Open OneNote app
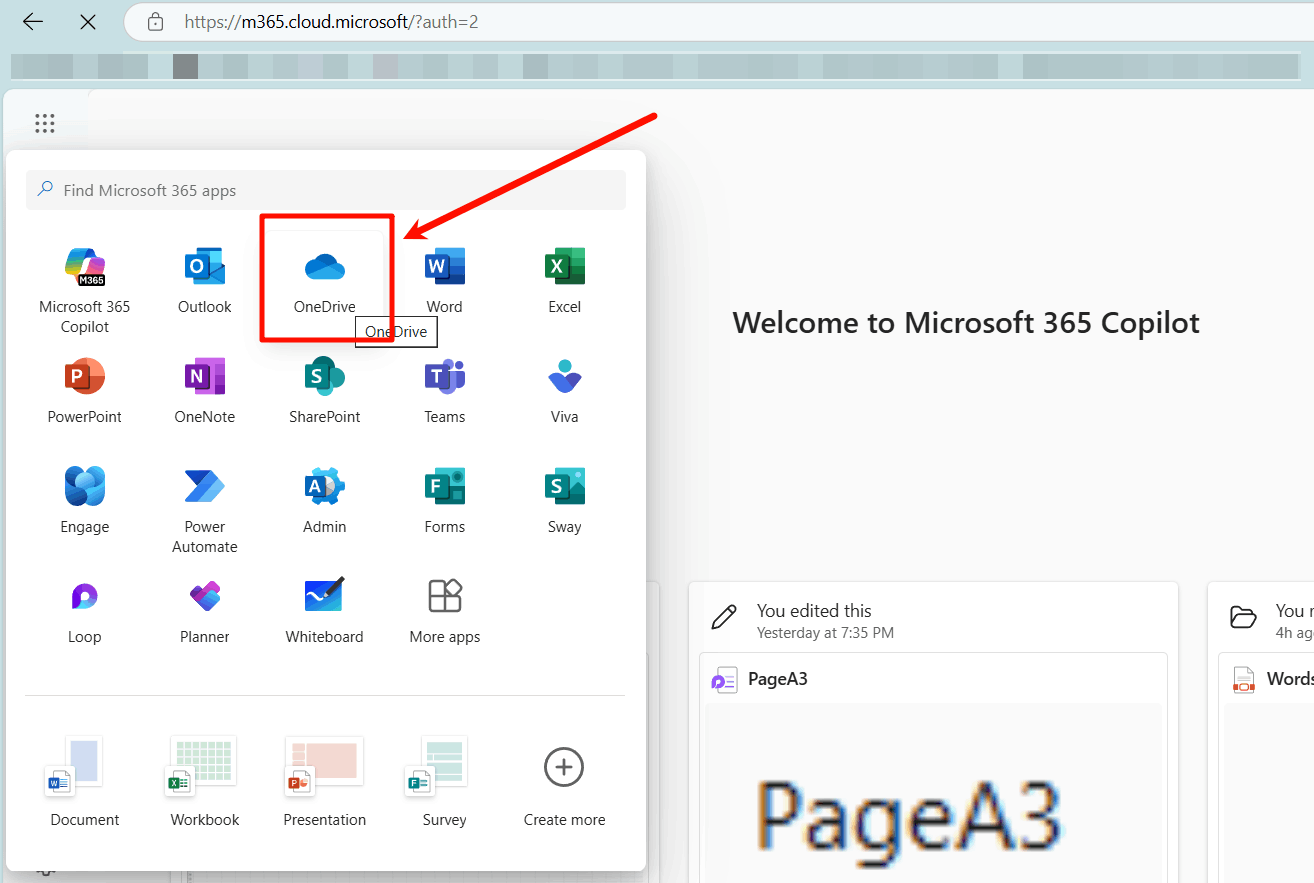The height and width of the screenshot is (883, 1314). tap(205, 390)
